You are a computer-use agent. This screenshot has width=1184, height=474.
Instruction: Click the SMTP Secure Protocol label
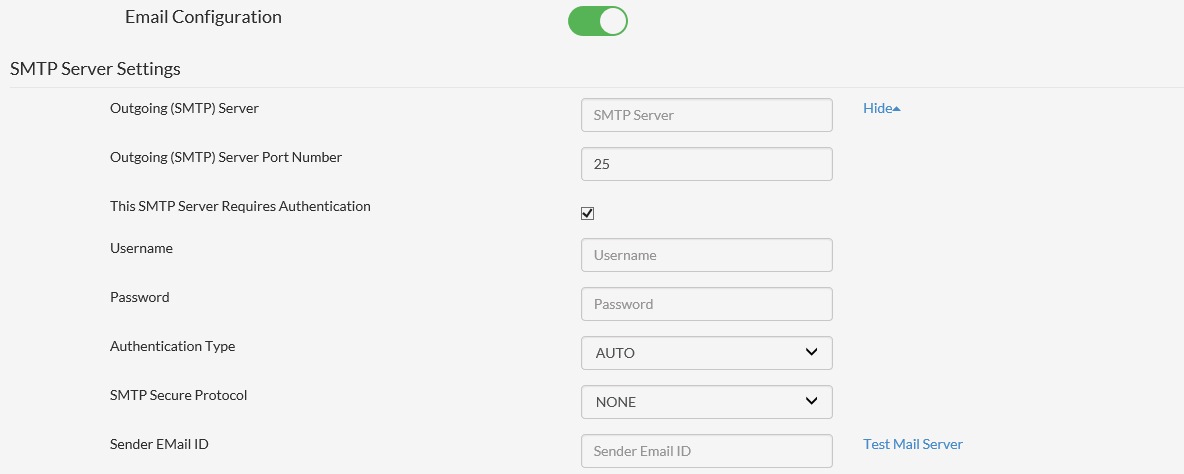point(178,395)
